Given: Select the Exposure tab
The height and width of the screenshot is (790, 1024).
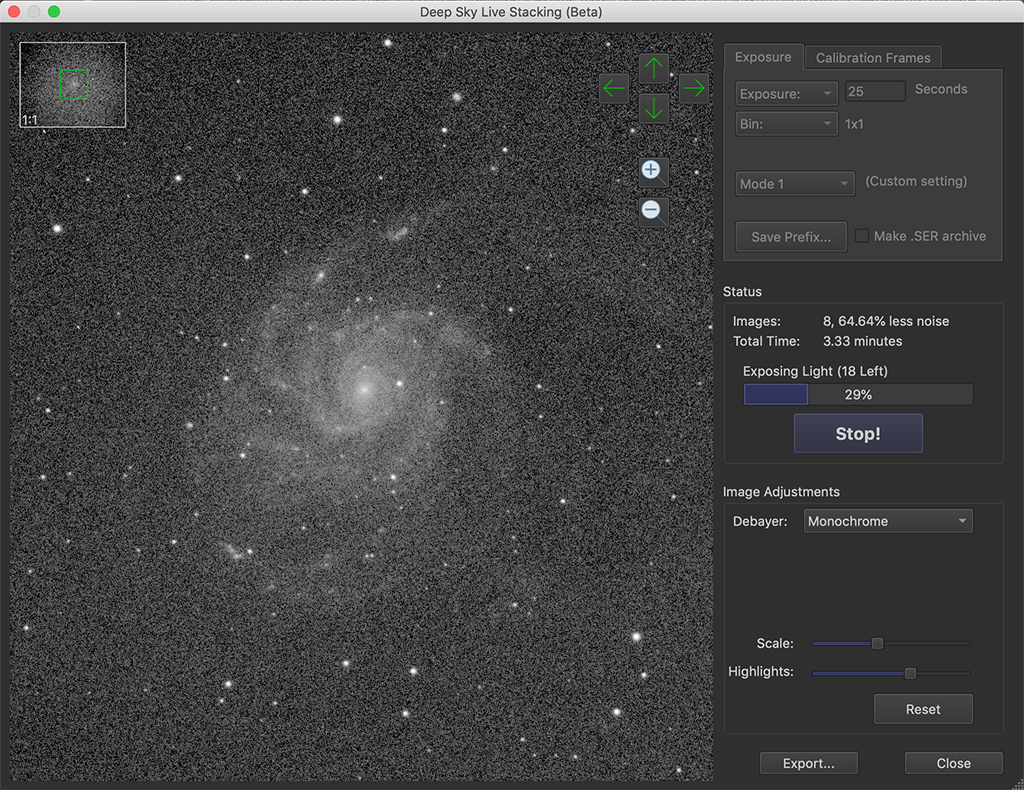Looking at the screenshot, I should pyautogui.click(x=763, y=57).
